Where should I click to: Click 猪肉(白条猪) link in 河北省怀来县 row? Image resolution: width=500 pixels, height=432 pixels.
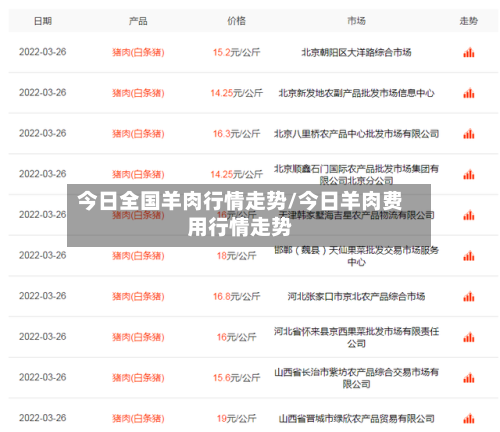pos(138,337)
